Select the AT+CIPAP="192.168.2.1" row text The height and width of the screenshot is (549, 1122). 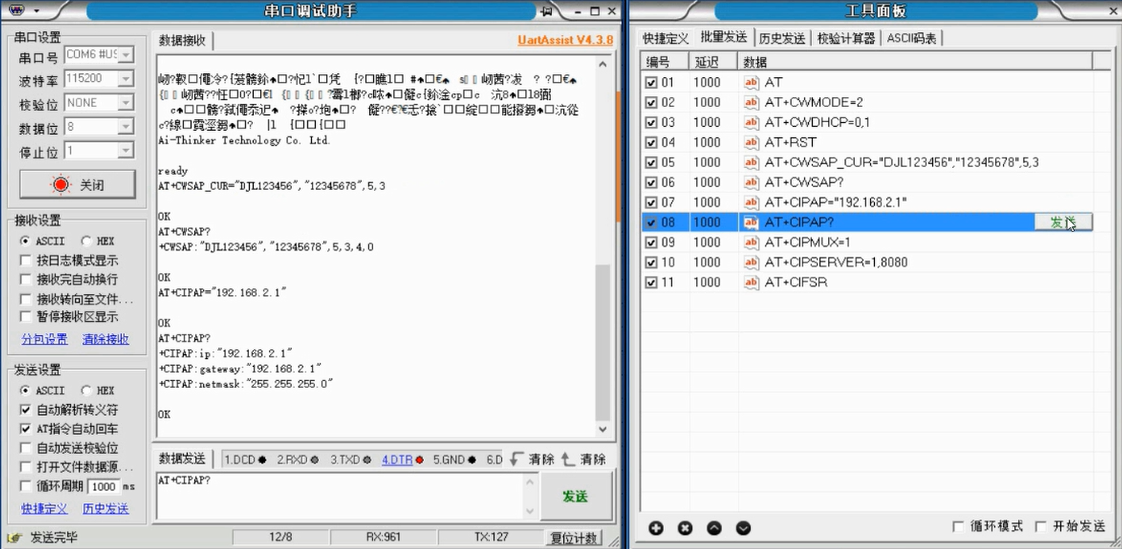(836, 203)
